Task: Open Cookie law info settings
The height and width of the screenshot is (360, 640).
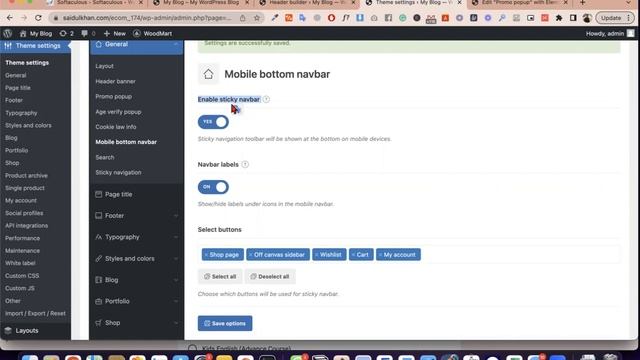Action: click(116, 127)
